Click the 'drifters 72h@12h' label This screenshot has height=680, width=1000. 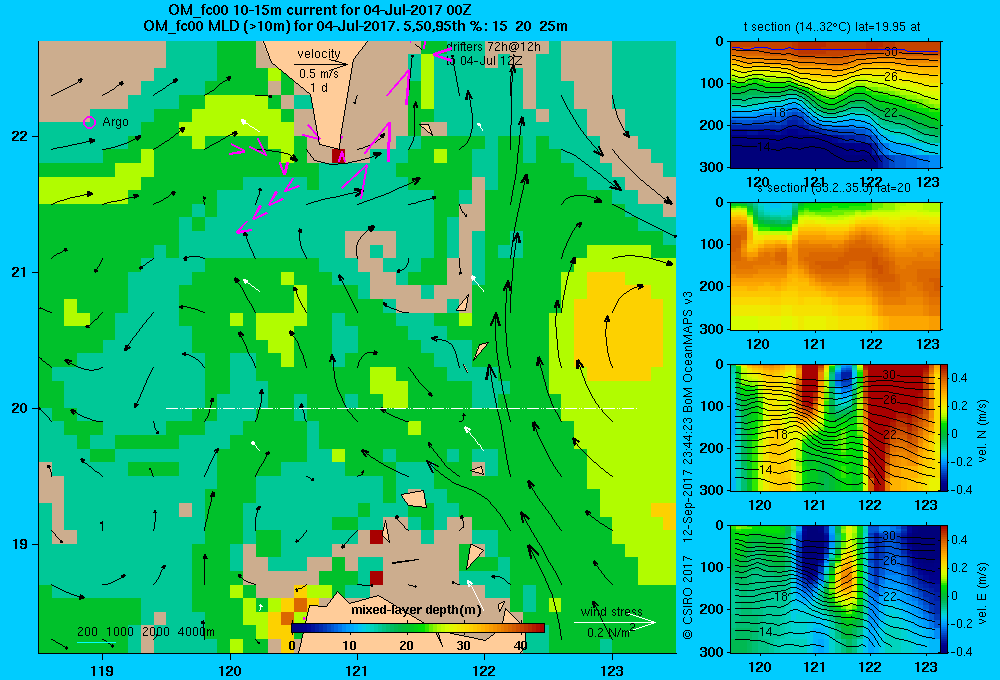494,47
